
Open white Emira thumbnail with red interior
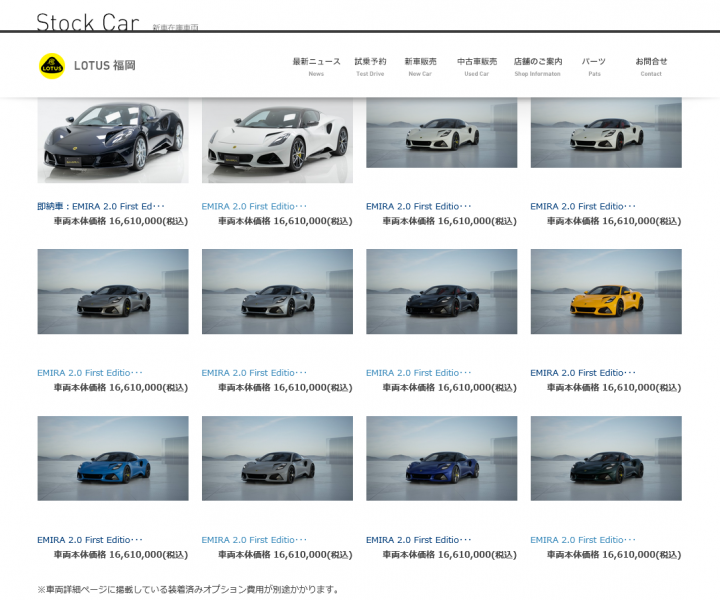pos(606,133)
